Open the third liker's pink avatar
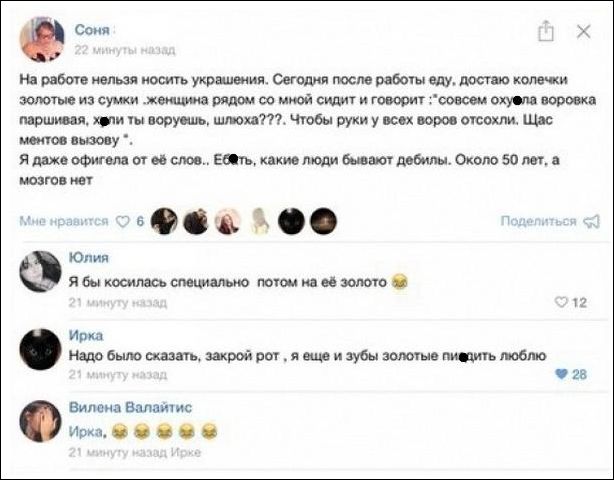 (x=228, y=221)
